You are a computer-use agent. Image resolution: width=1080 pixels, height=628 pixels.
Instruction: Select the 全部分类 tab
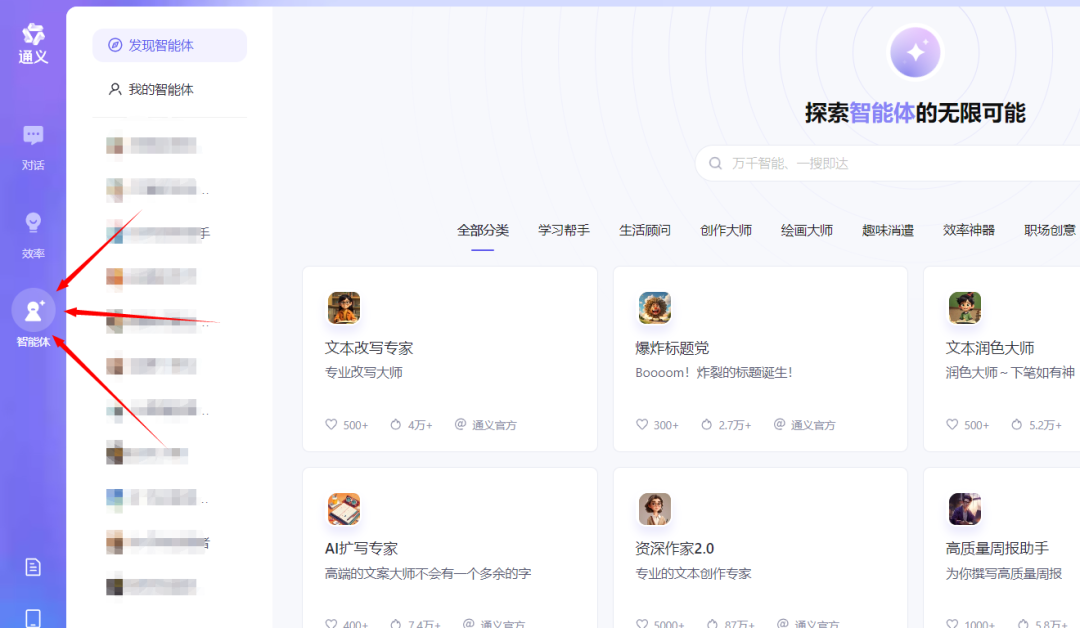(x=483, y=230)
